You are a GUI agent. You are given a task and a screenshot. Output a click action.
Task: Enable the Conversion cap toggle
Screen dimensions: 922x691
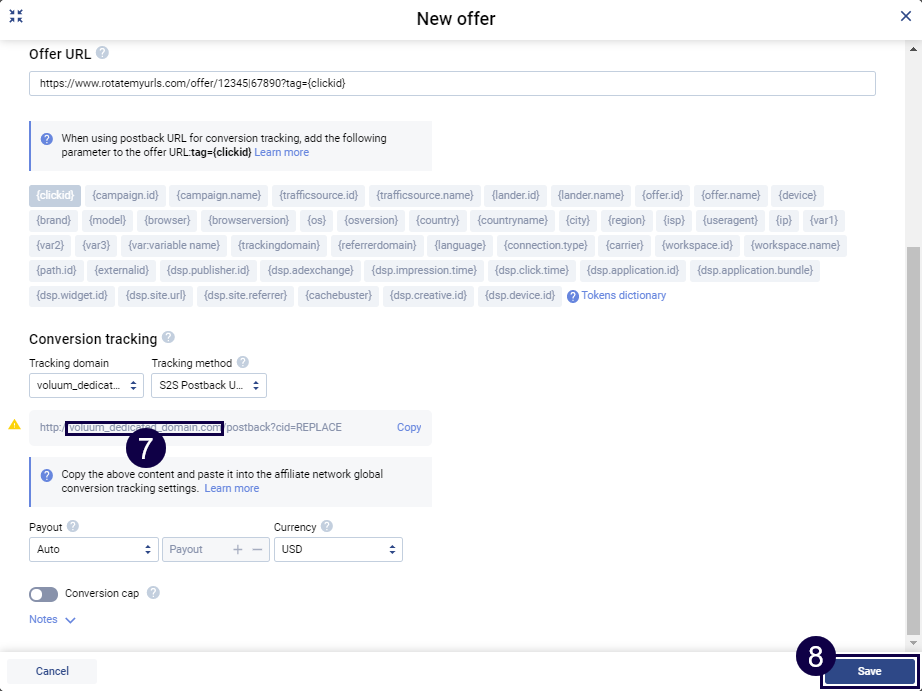click(44, 594)
